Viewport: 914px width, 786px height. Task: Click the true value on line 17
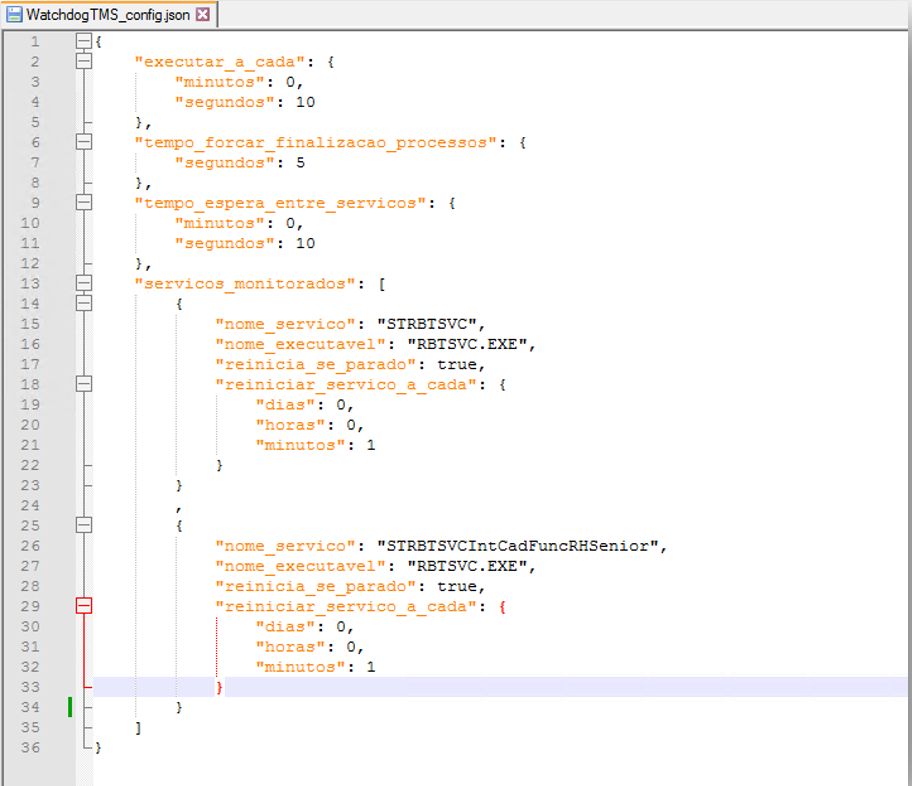pyautogui.click(x=457, y=364)
